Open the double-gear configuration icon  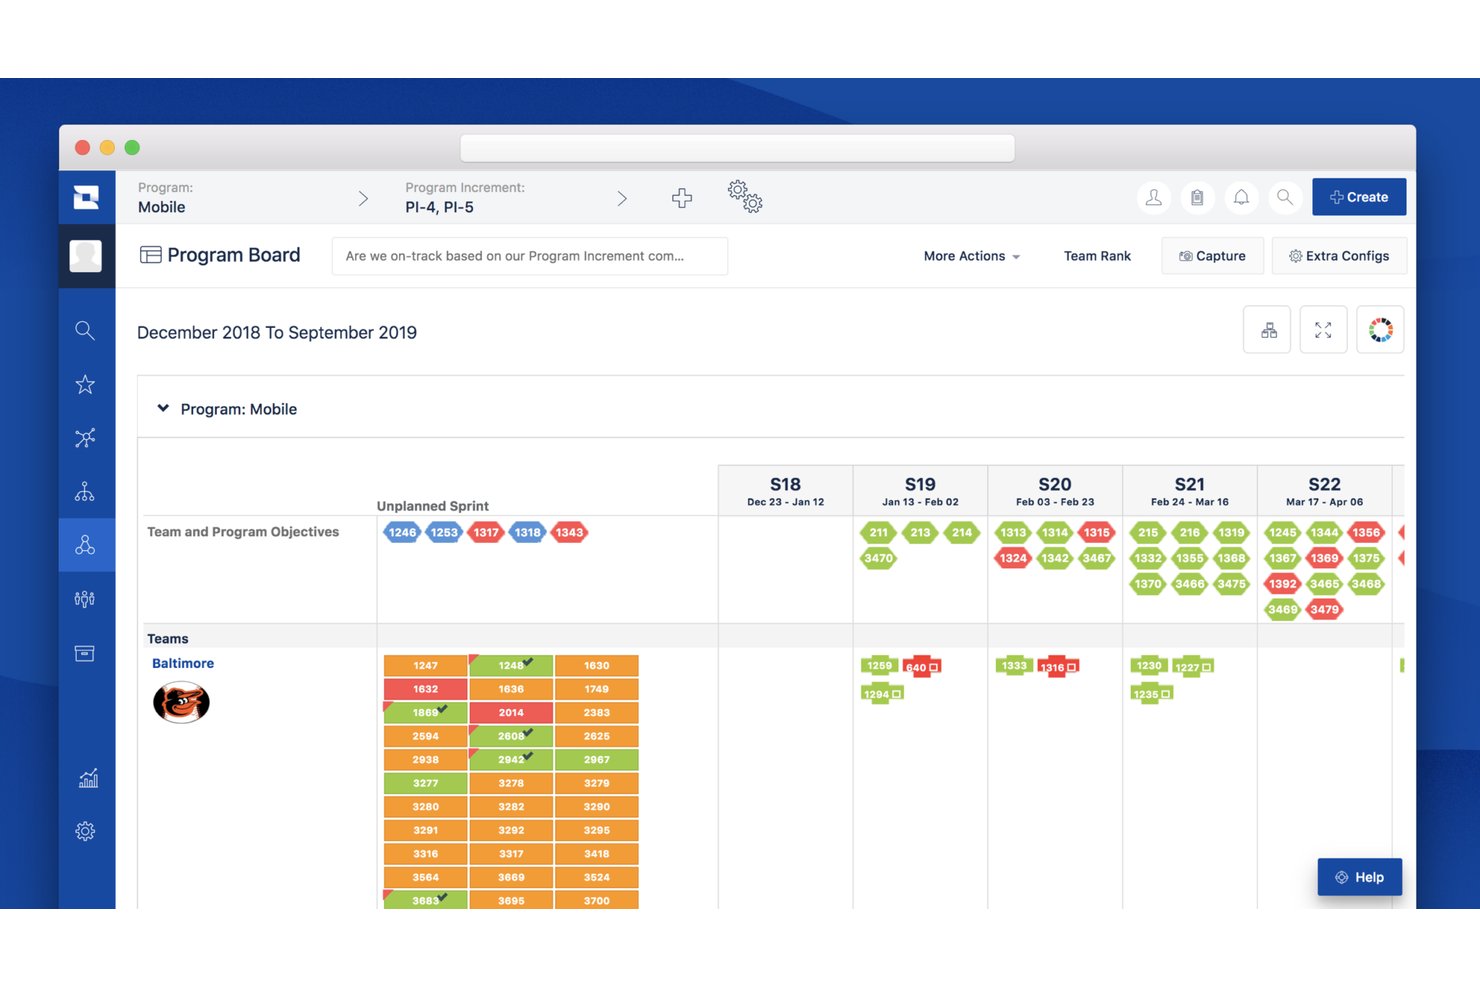[x=745, y=196]
